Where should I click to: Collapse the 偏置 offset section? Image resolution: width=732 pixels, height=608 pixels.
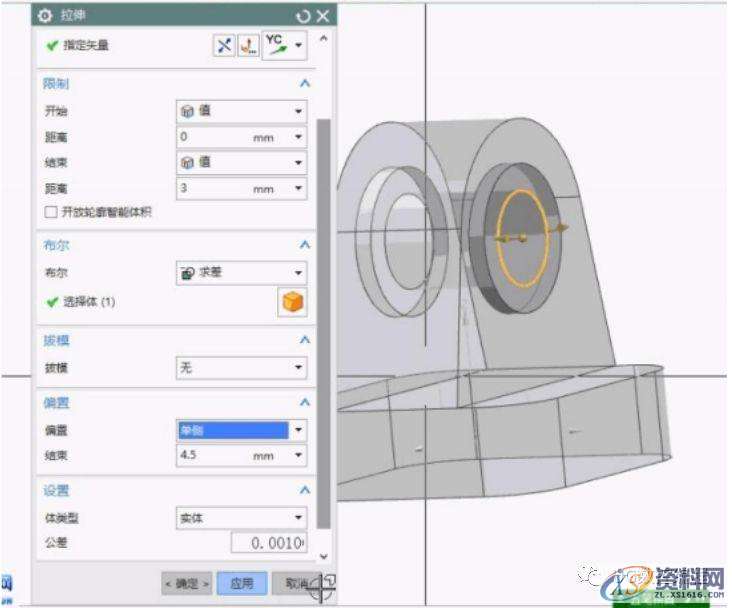[305, 403]
